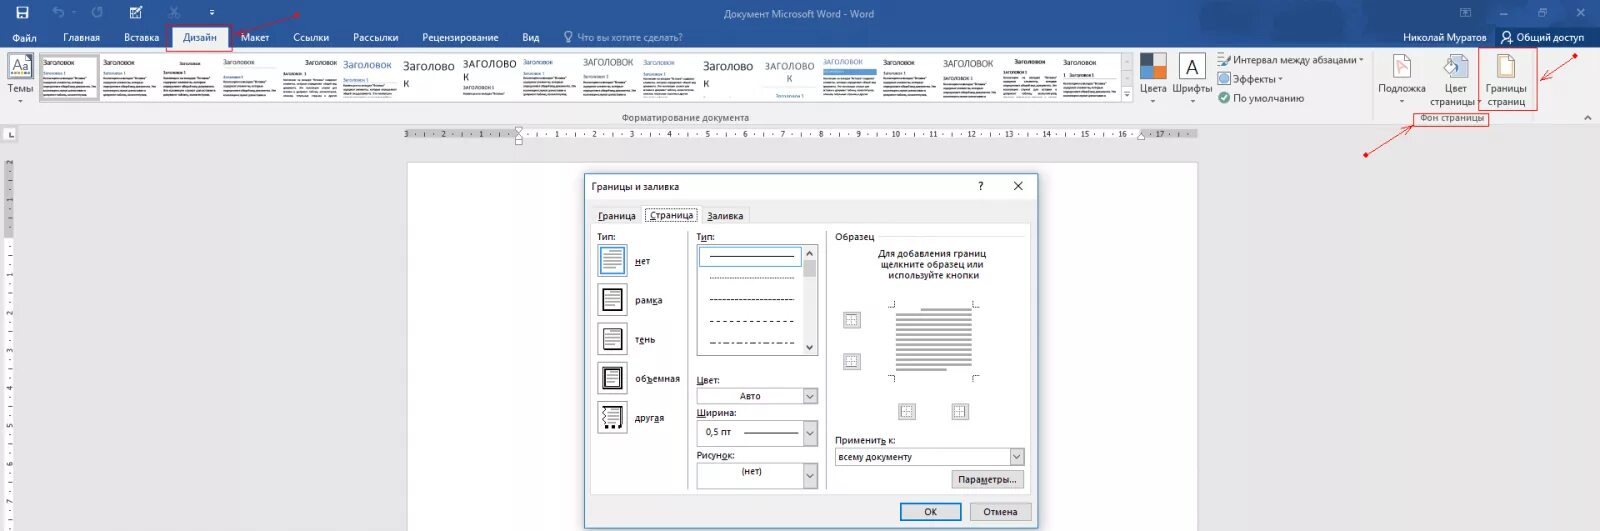Open ribbon display options in title bar

(1465, 13)
